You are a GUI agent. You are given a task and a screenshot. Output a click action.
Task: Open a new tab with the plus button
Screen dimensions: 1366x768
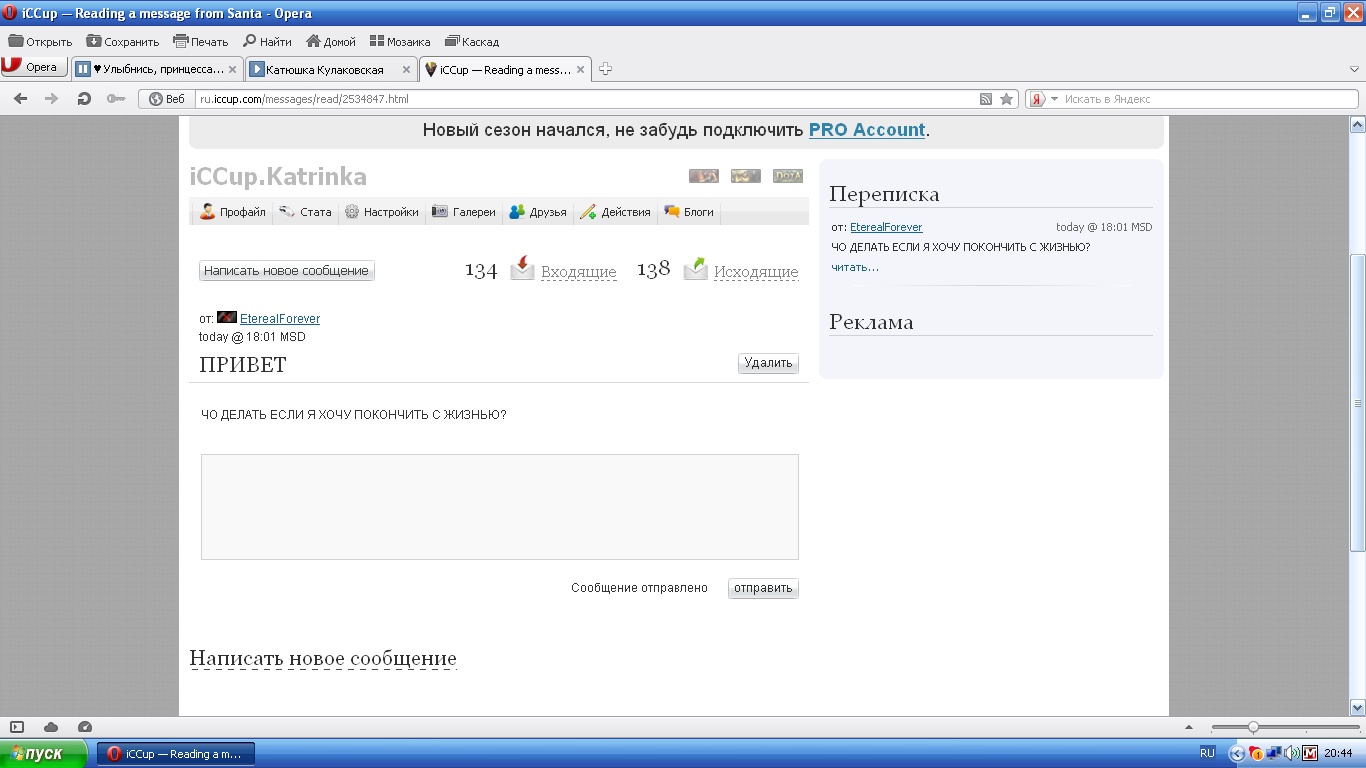pos(605,69)
